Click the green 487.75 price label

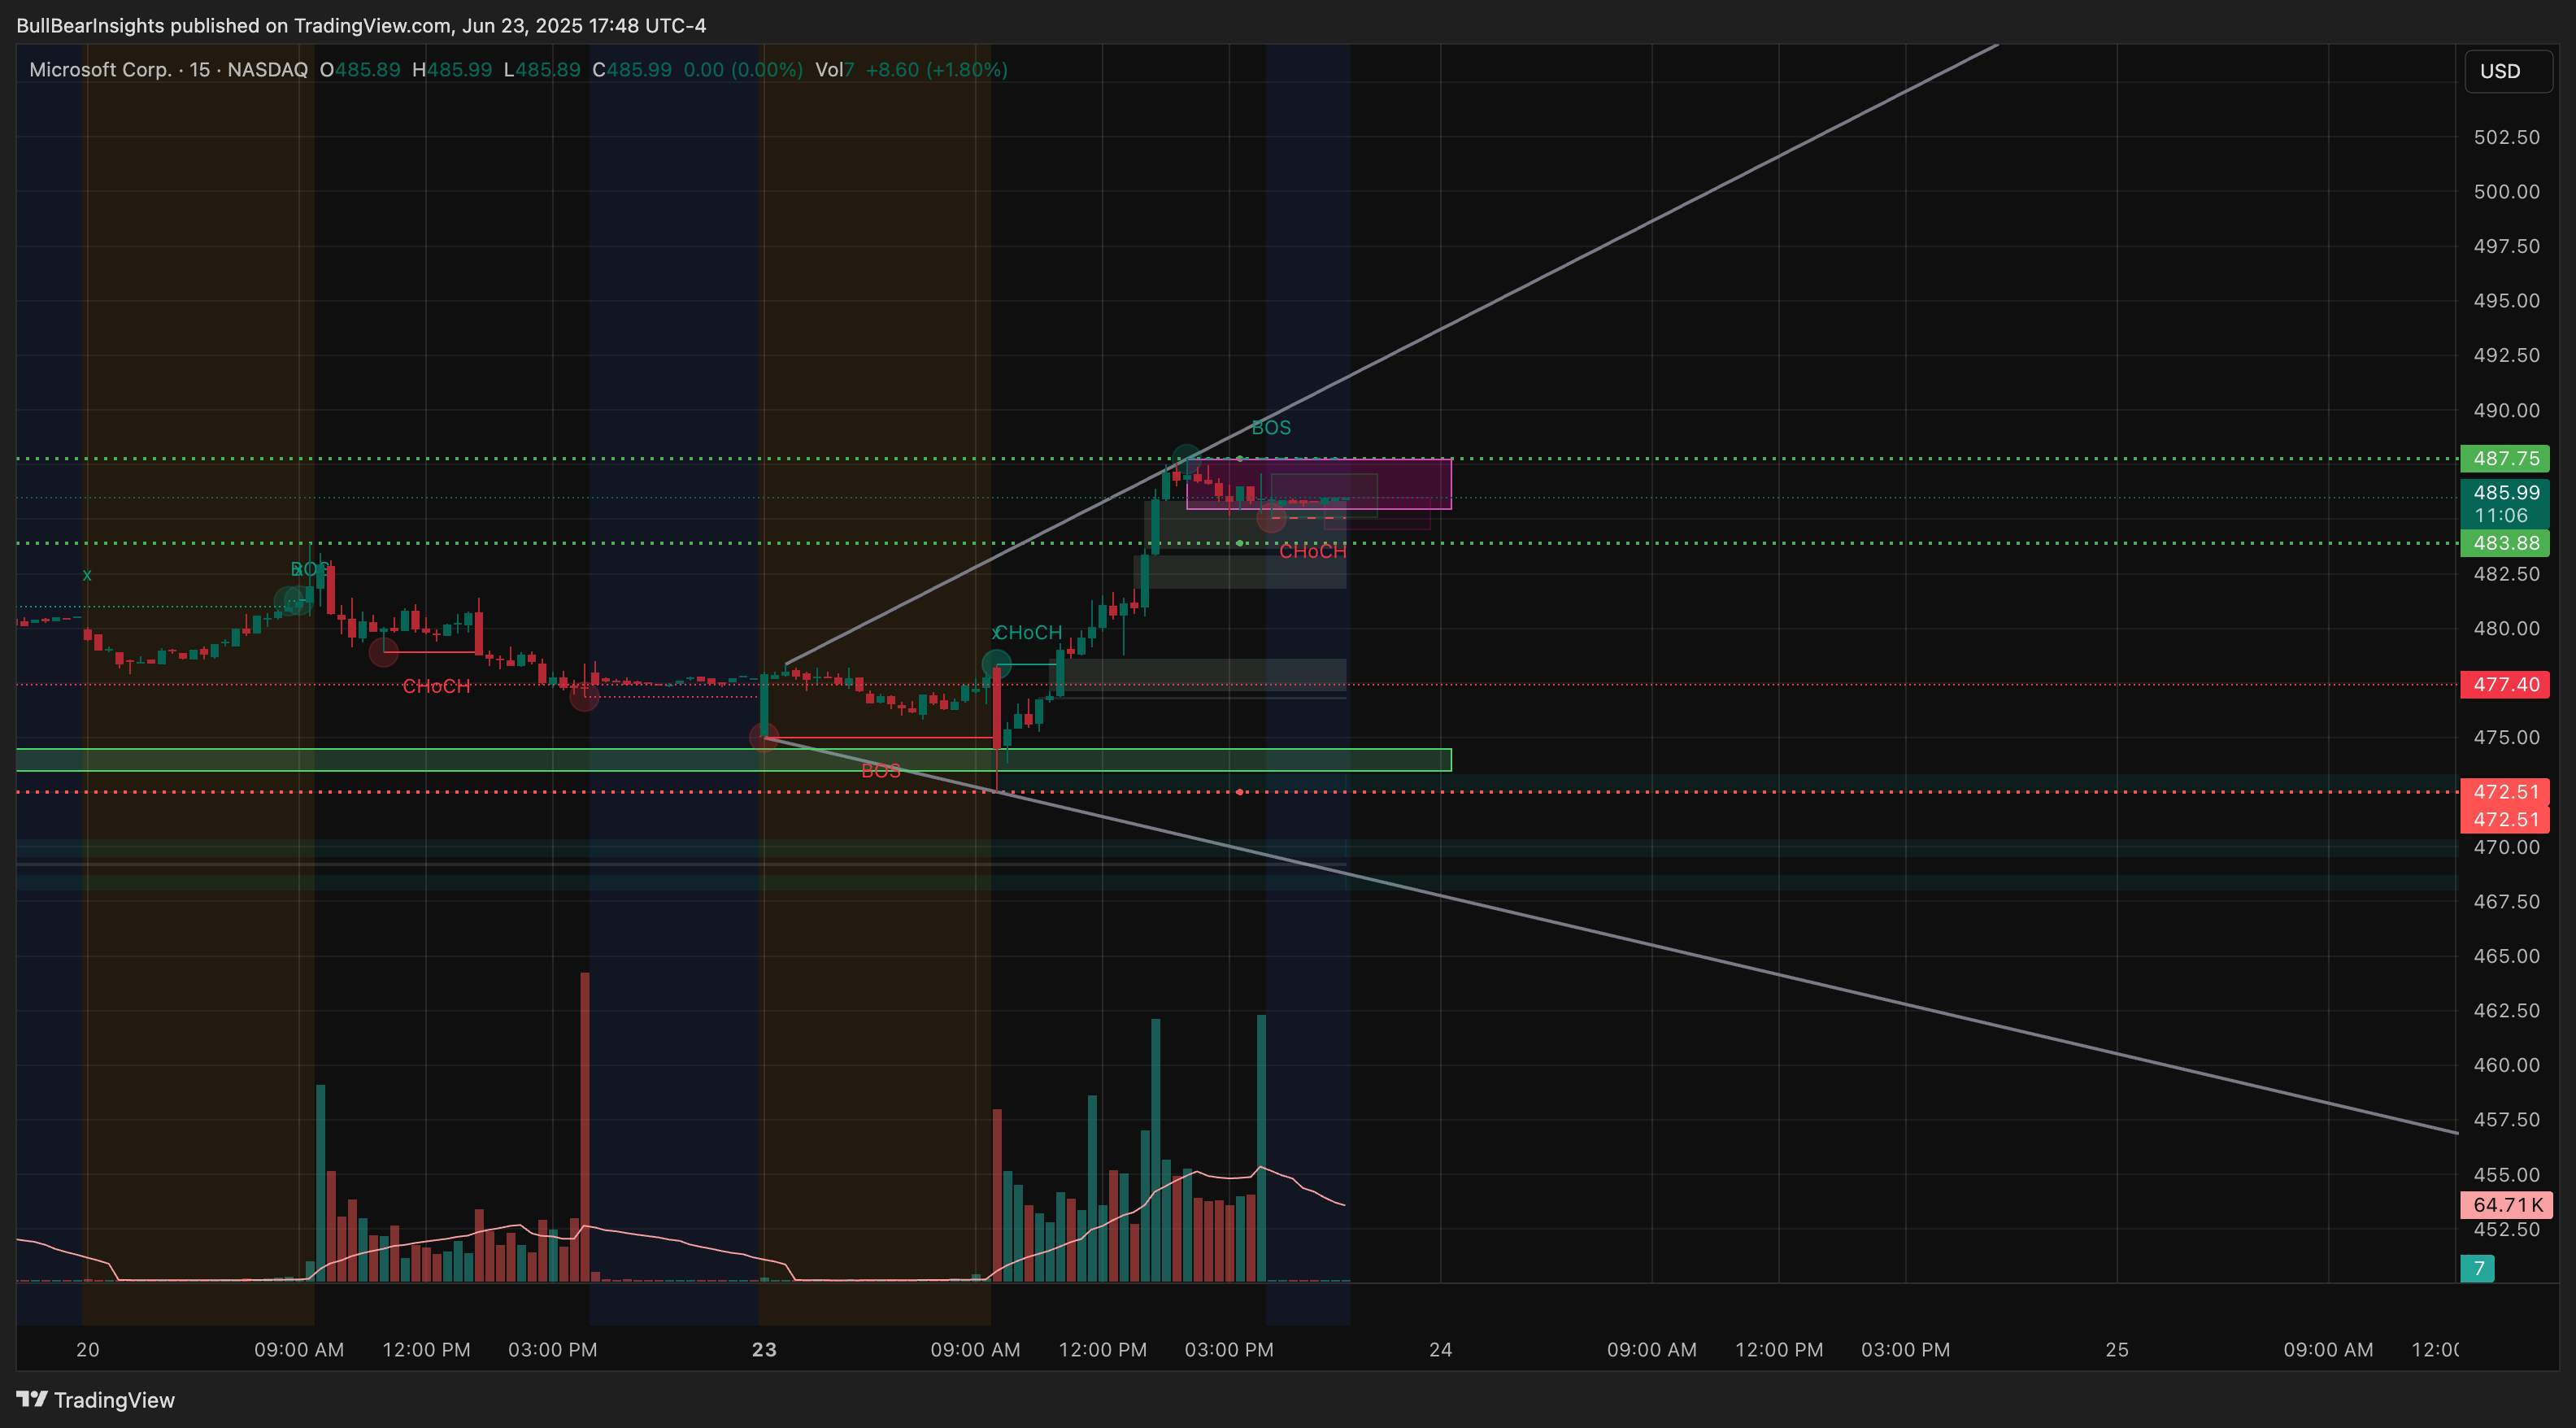tap(2505, 458)
